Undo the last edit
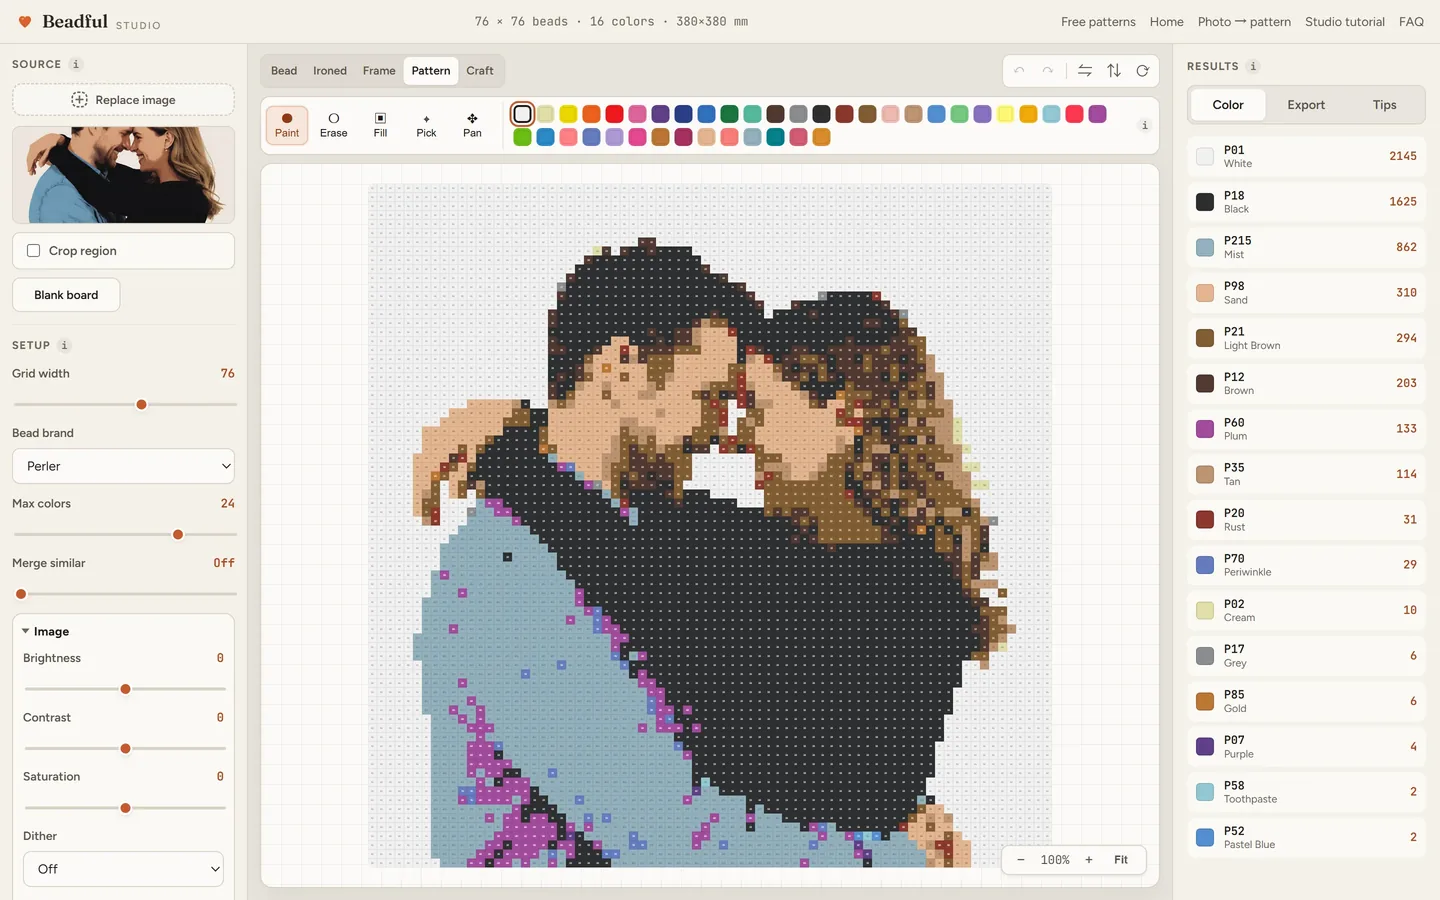The height and width of the screenshot is (900, 1440). point(1019,71)
